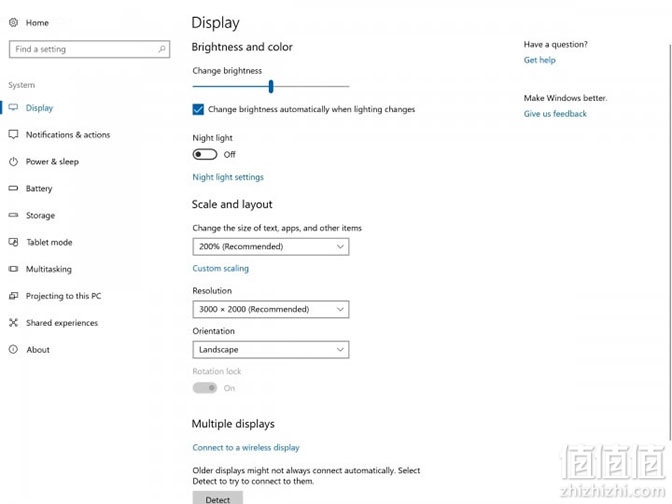Click the Tablet mode icon
This screenshot has height=504, width=672.
tap(13, 242)
